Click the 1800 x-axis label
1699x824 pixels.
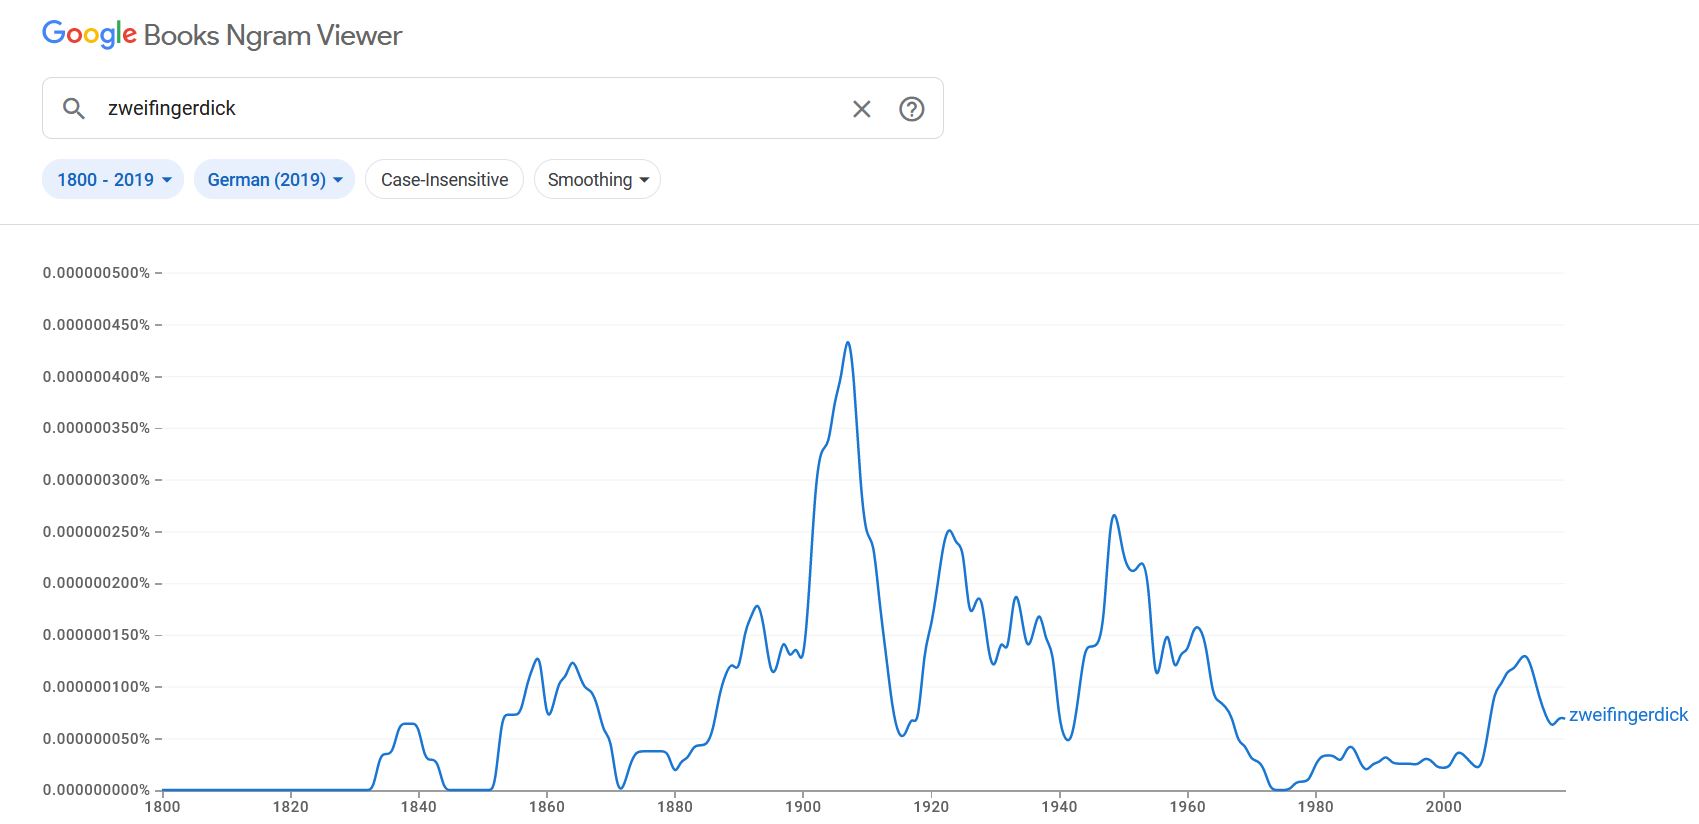click(x=162, y=807)
